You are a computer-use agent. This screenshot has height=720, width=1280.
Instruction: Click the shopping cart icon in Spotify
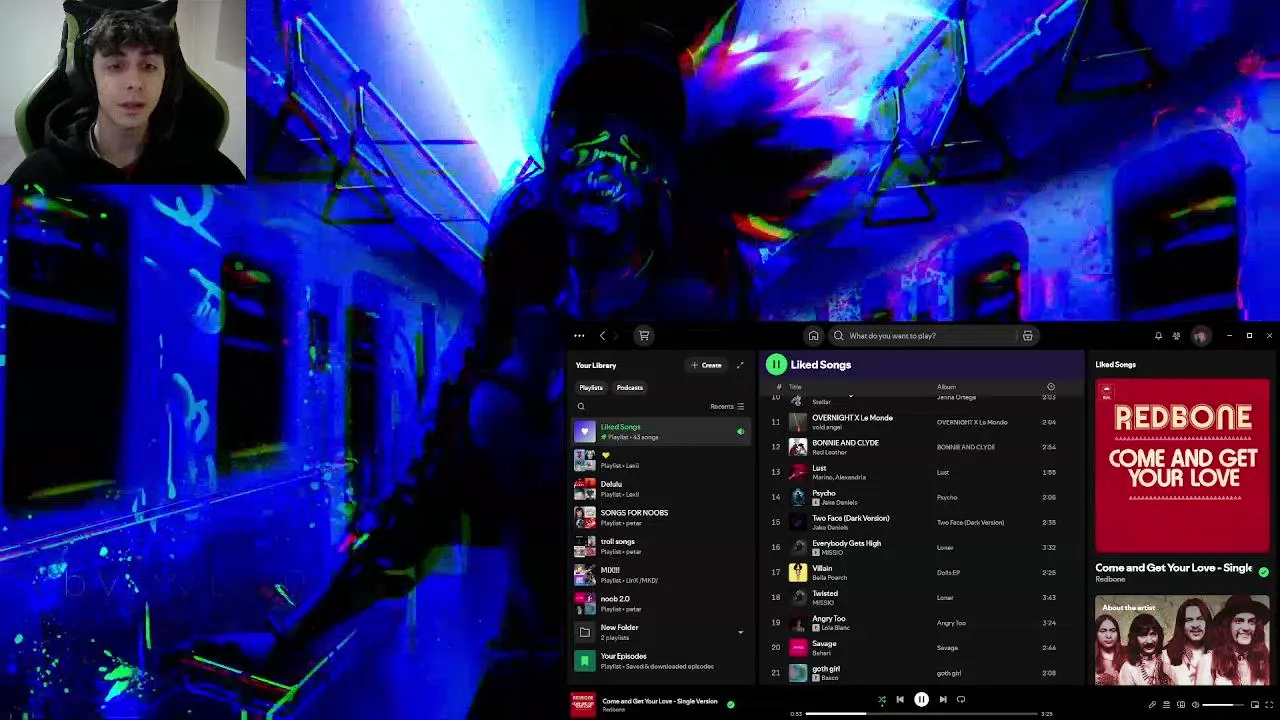click(644, 336)
